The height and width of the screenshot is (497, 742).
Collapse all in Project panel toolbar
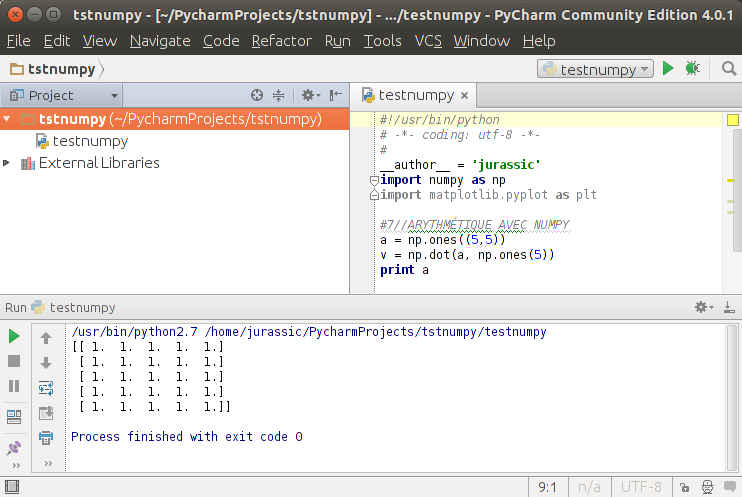[x=279, y=96]
